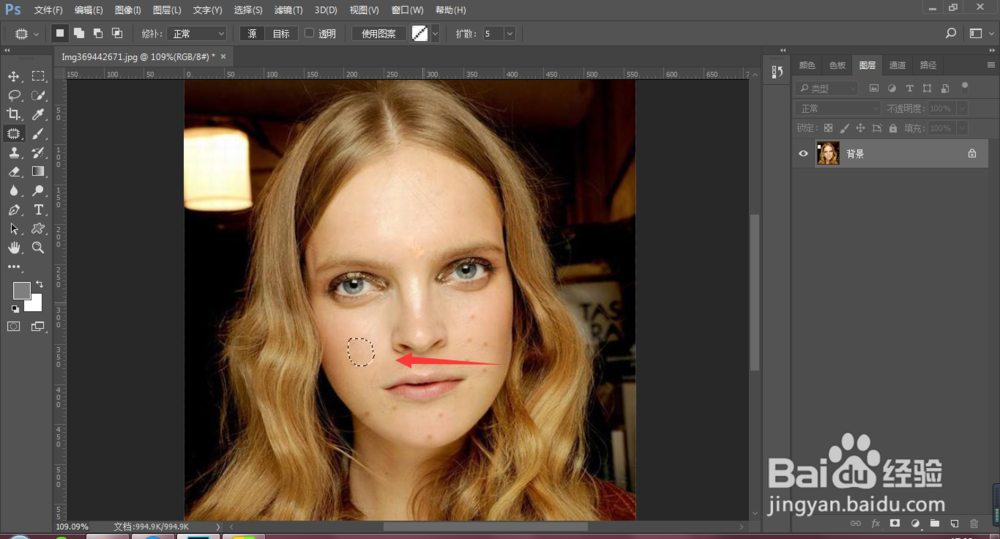Image resolution: width=1000 pixels, height=539 pixels.
Task: Select the Hand tool
Action: click(x=13, y=247)
